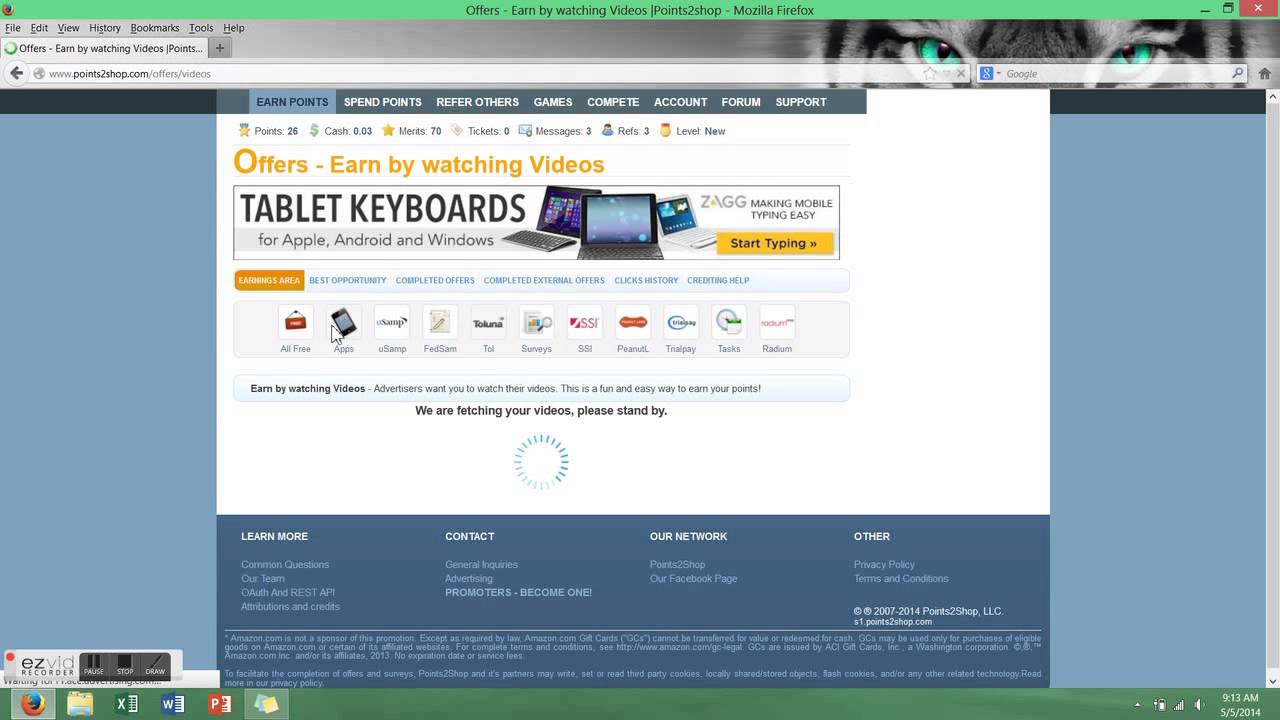Viewport: 1280px width, 720px height.
Task: Open the OAuth And REST API link
Action: click(x=288, y=593)
